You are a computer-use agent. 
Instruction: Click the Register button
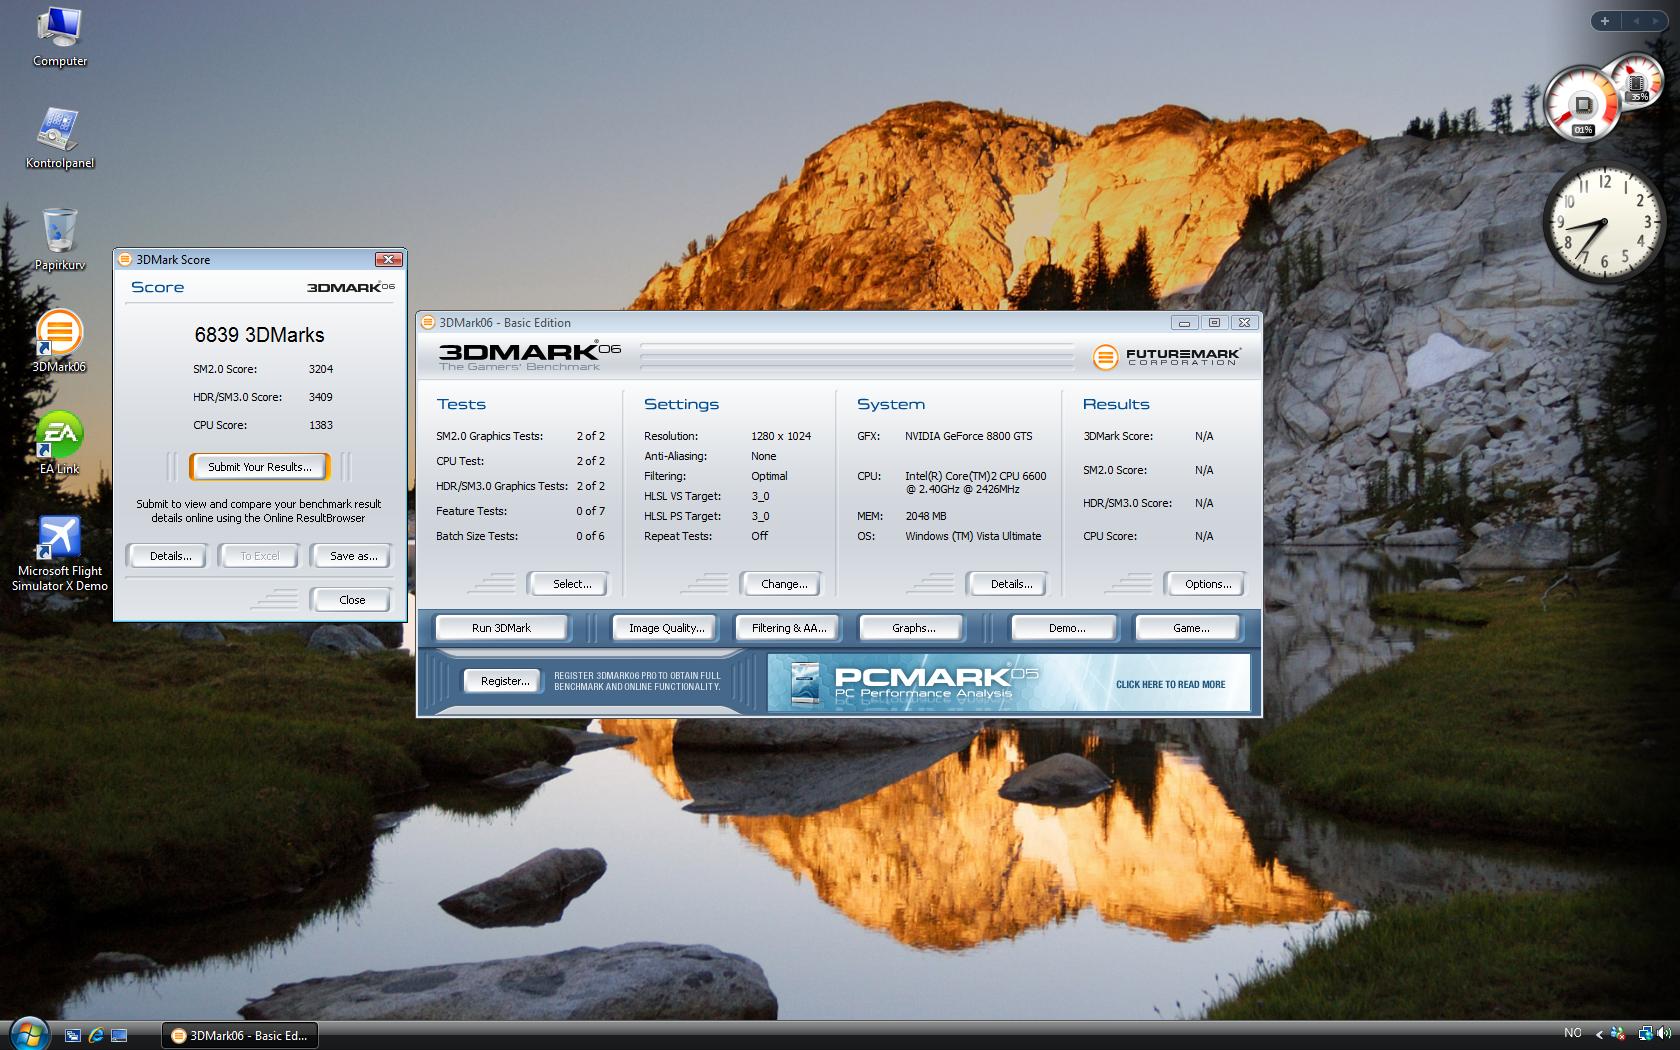(504, 681)
